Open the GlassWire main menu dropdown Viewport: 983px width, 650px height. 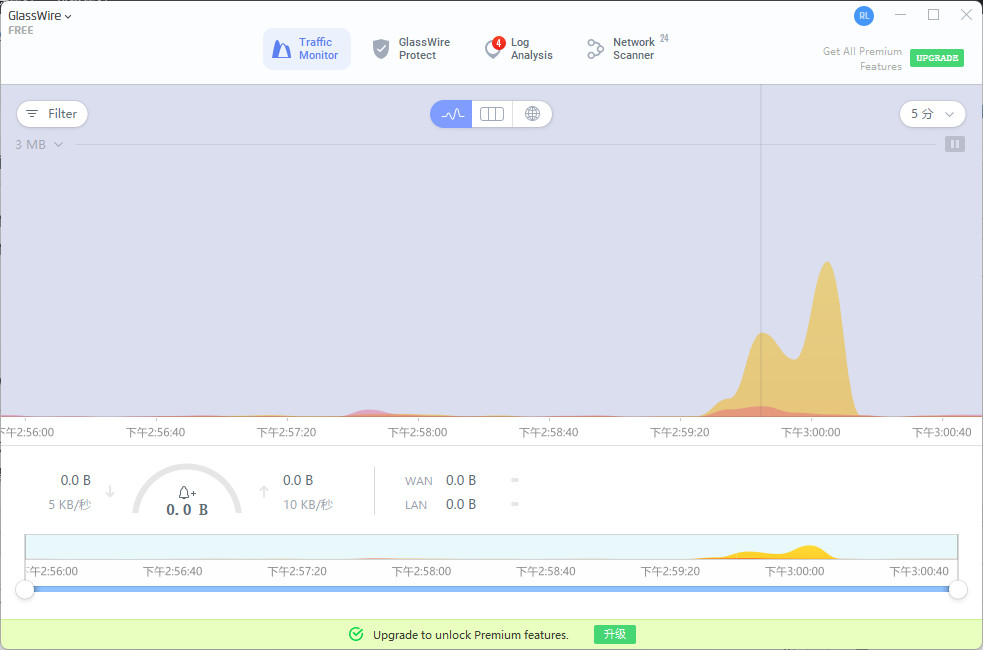point(40,16)
